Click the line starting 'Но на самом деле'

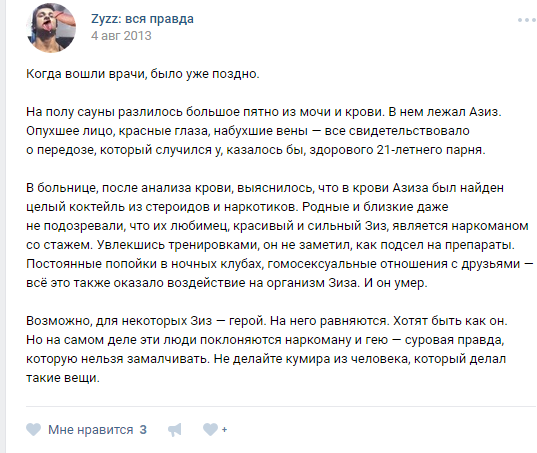265,340
